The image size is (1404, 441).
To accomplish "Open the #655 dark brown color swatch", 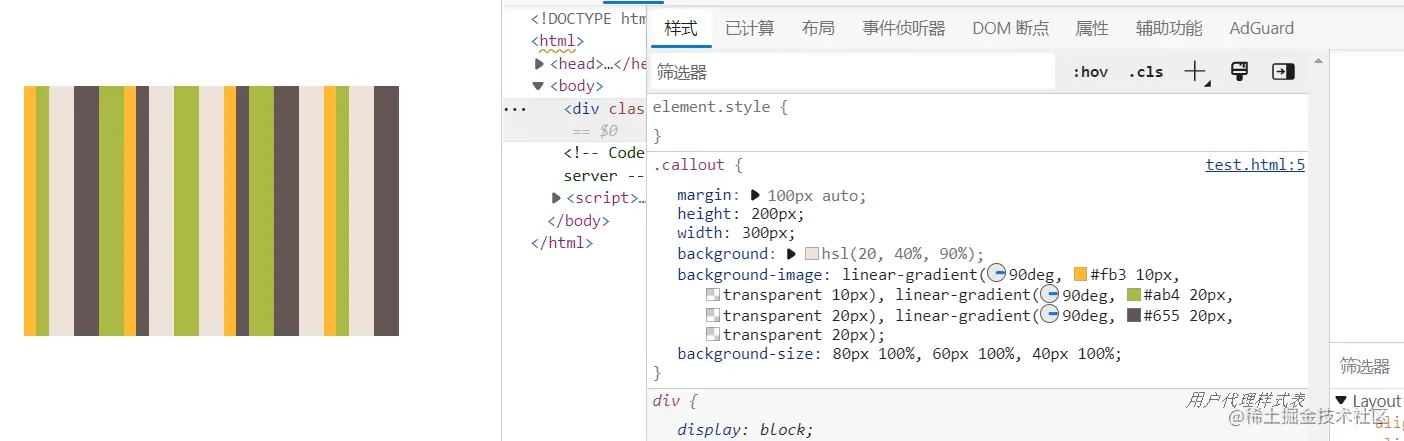I will (x=1134, y=315).
